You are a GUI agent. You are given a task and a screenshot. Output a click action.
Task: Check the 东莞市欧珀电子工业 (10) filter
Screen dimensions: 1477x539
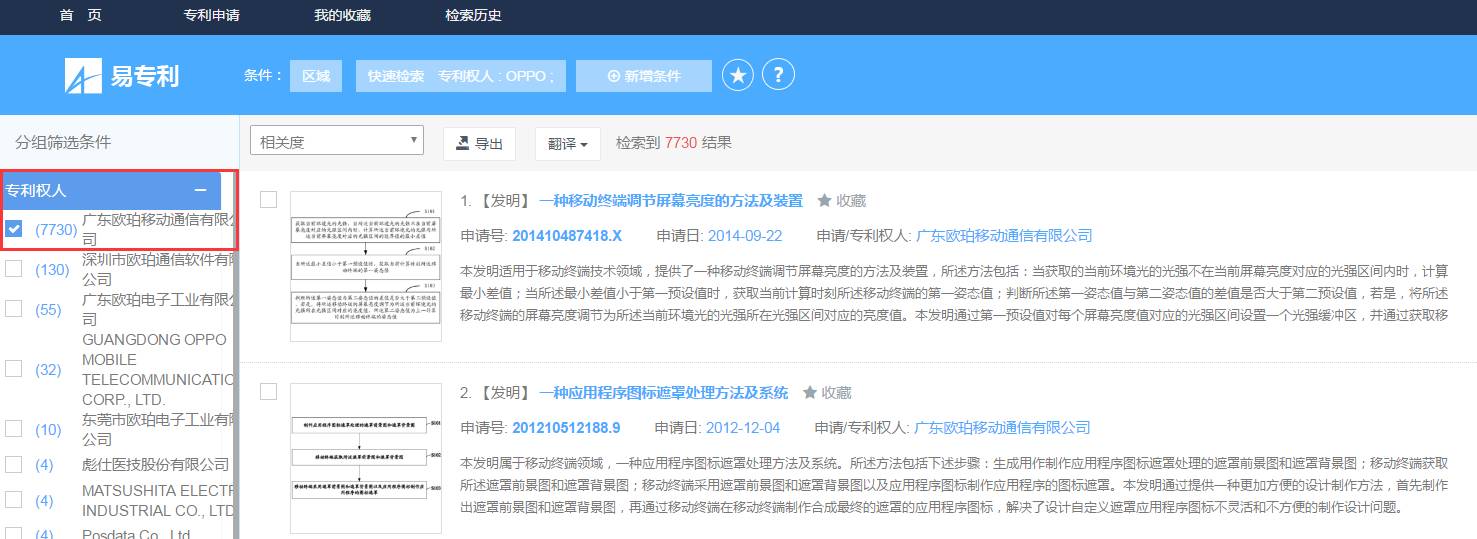(14, 429)
